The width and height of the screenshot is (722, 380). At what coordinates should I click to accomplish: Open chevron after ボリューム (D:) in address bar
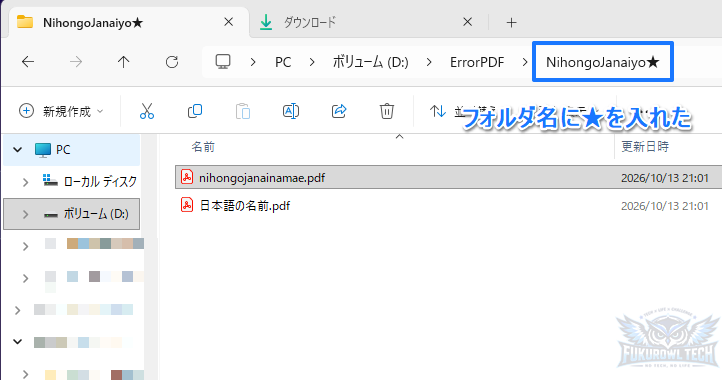pos(429,62)
